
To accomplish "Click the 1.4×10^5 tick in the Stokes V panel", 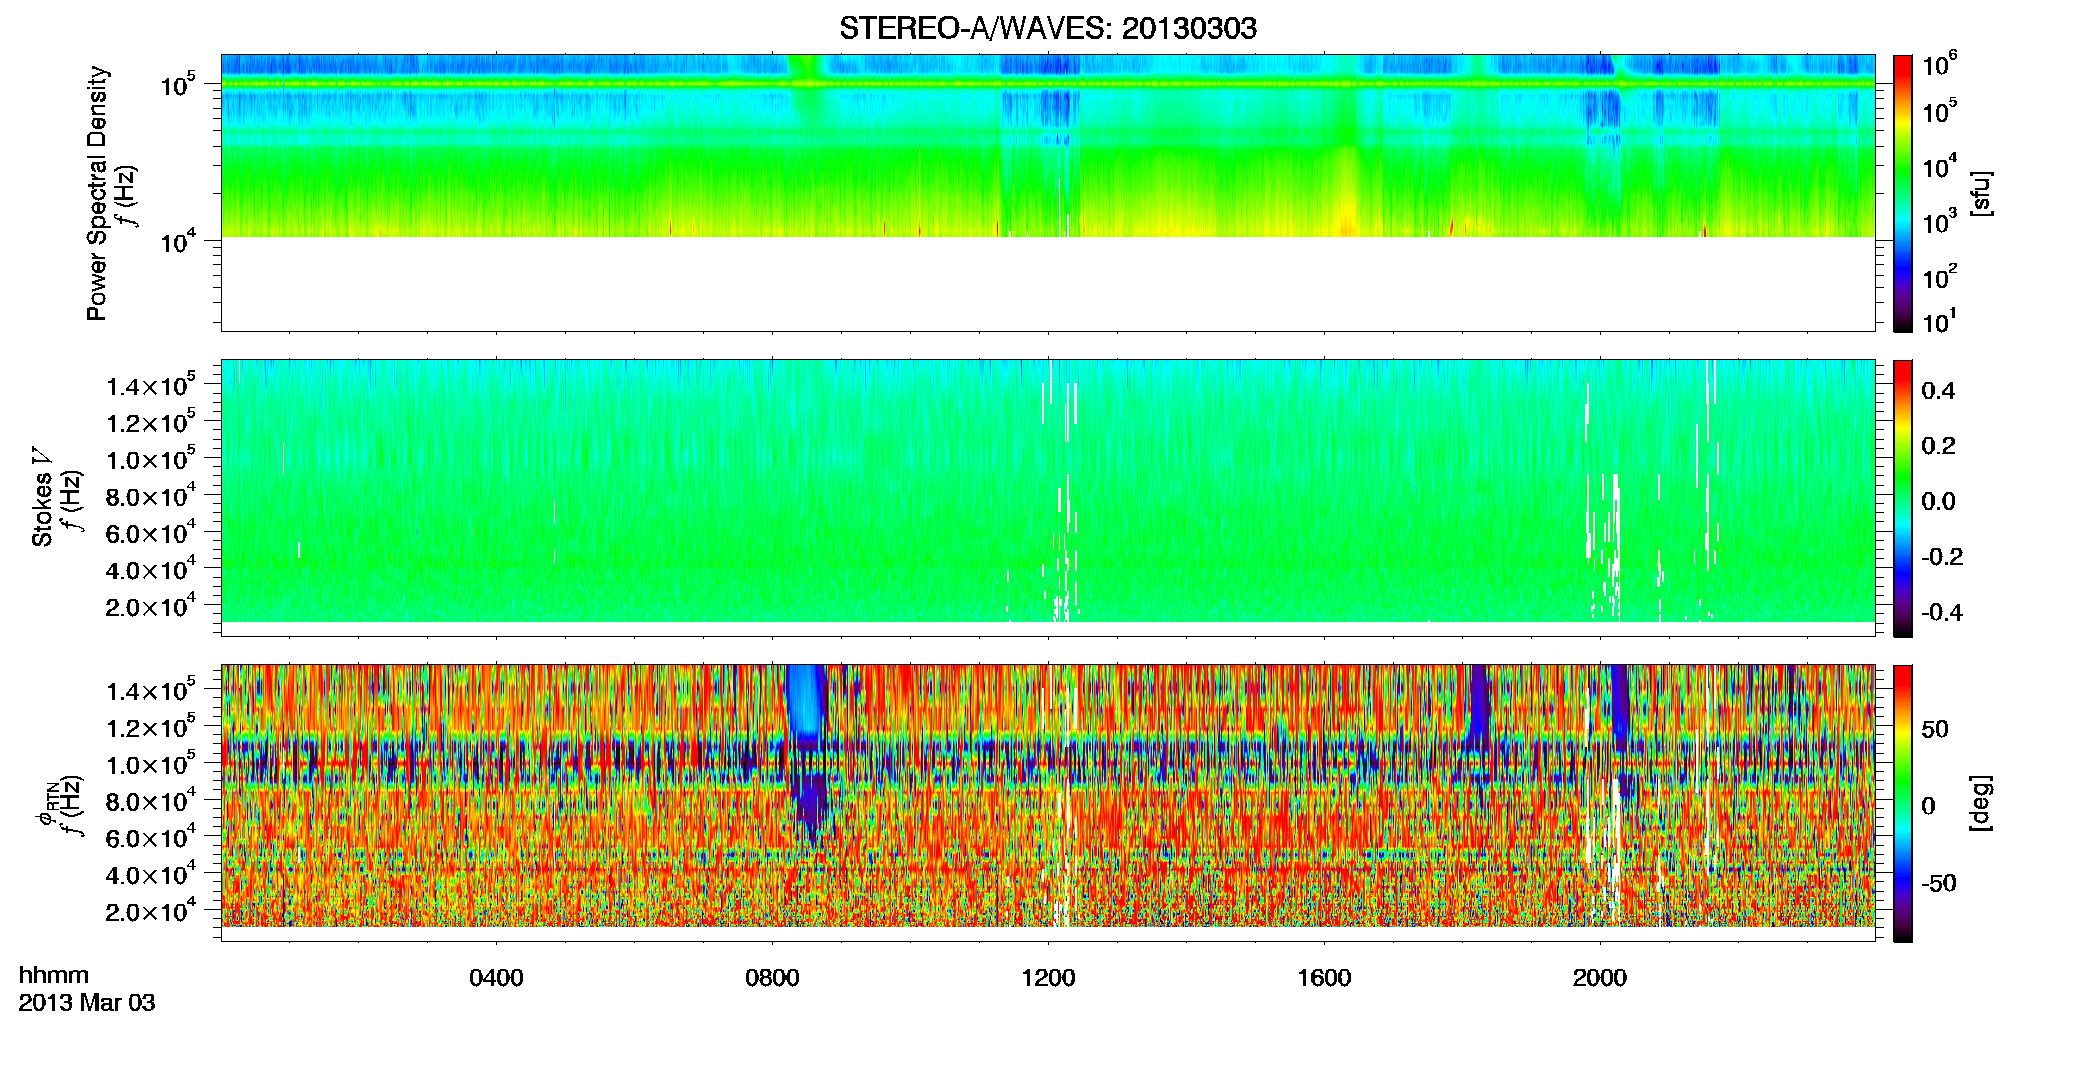I will click(x=150, y=384).
